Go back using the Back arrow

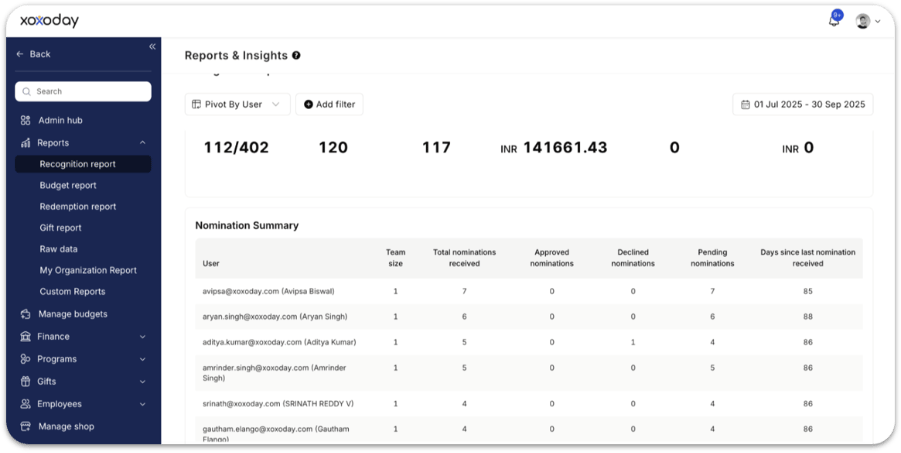point(33,54)
